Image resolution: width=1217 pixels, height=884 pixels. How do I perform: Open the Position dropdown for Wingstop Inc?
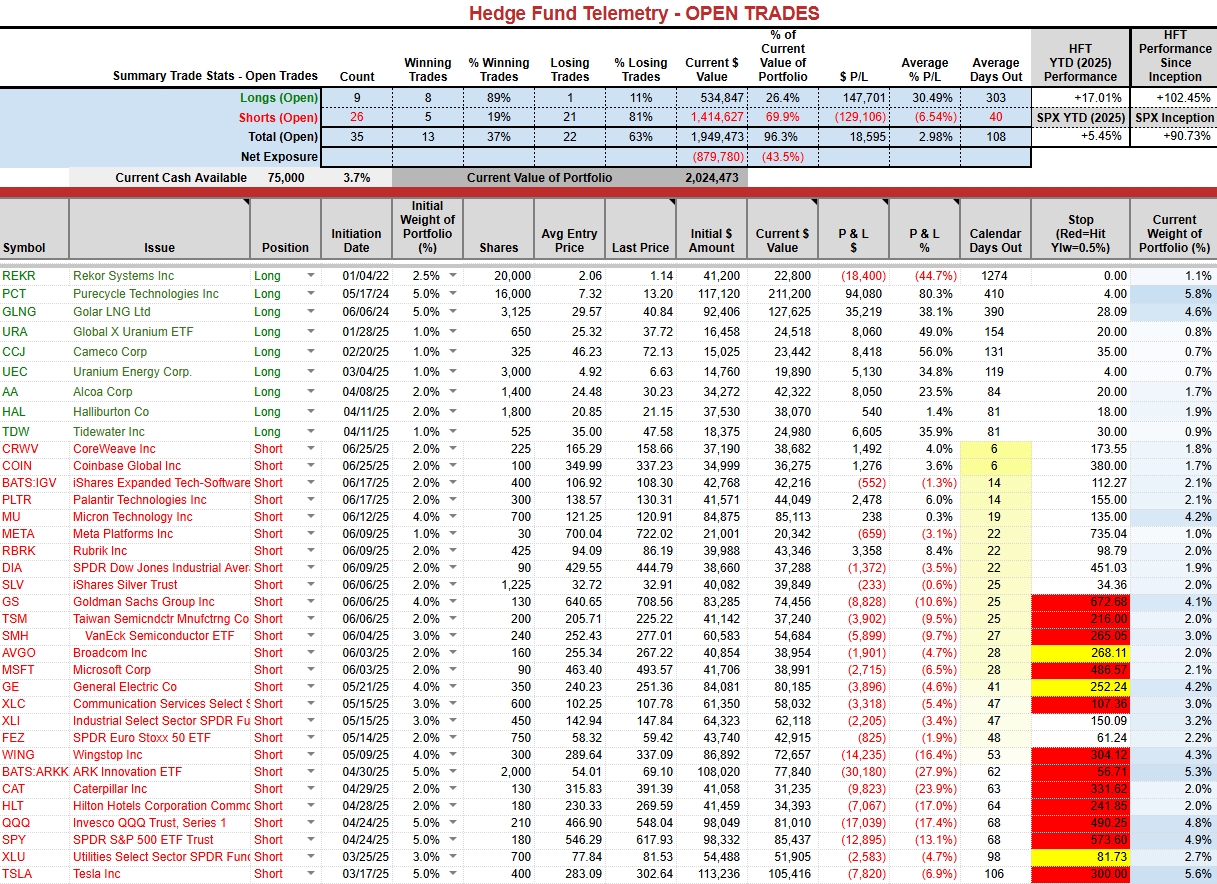click(x=310, y=755)
